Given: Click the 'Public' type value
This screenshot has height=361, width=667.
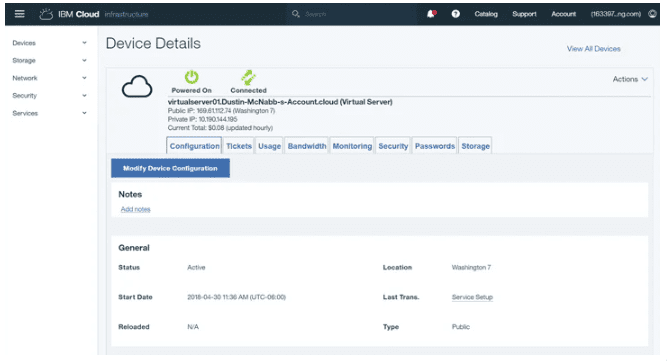Looking at the screenshot, I should [461, 327].
